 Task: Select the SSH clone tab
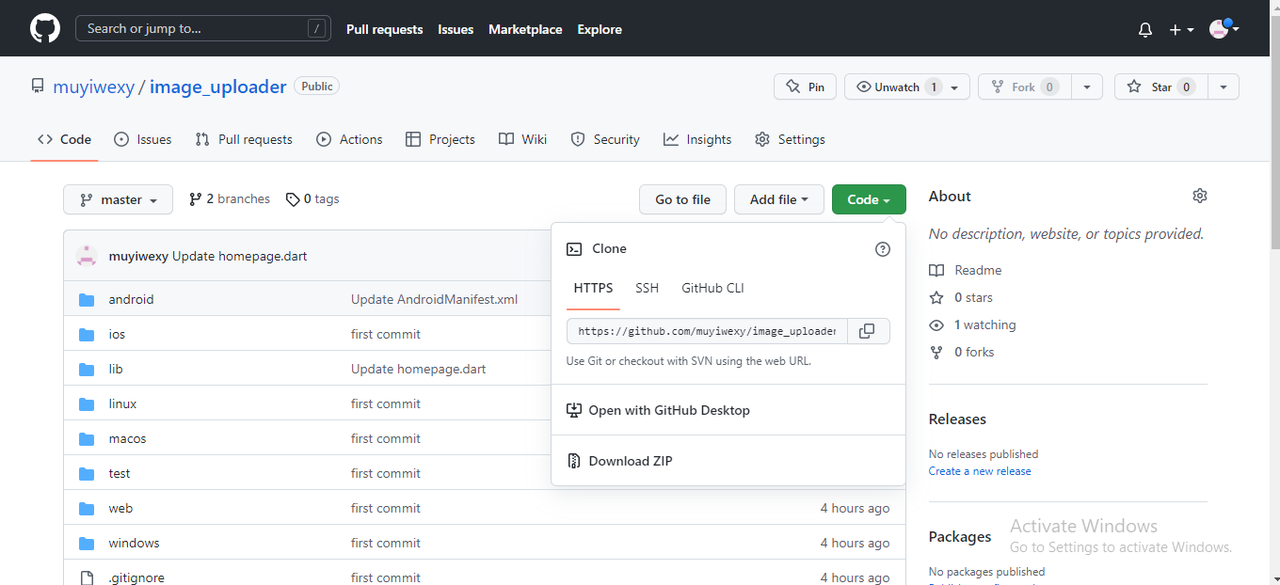point(647,288)
